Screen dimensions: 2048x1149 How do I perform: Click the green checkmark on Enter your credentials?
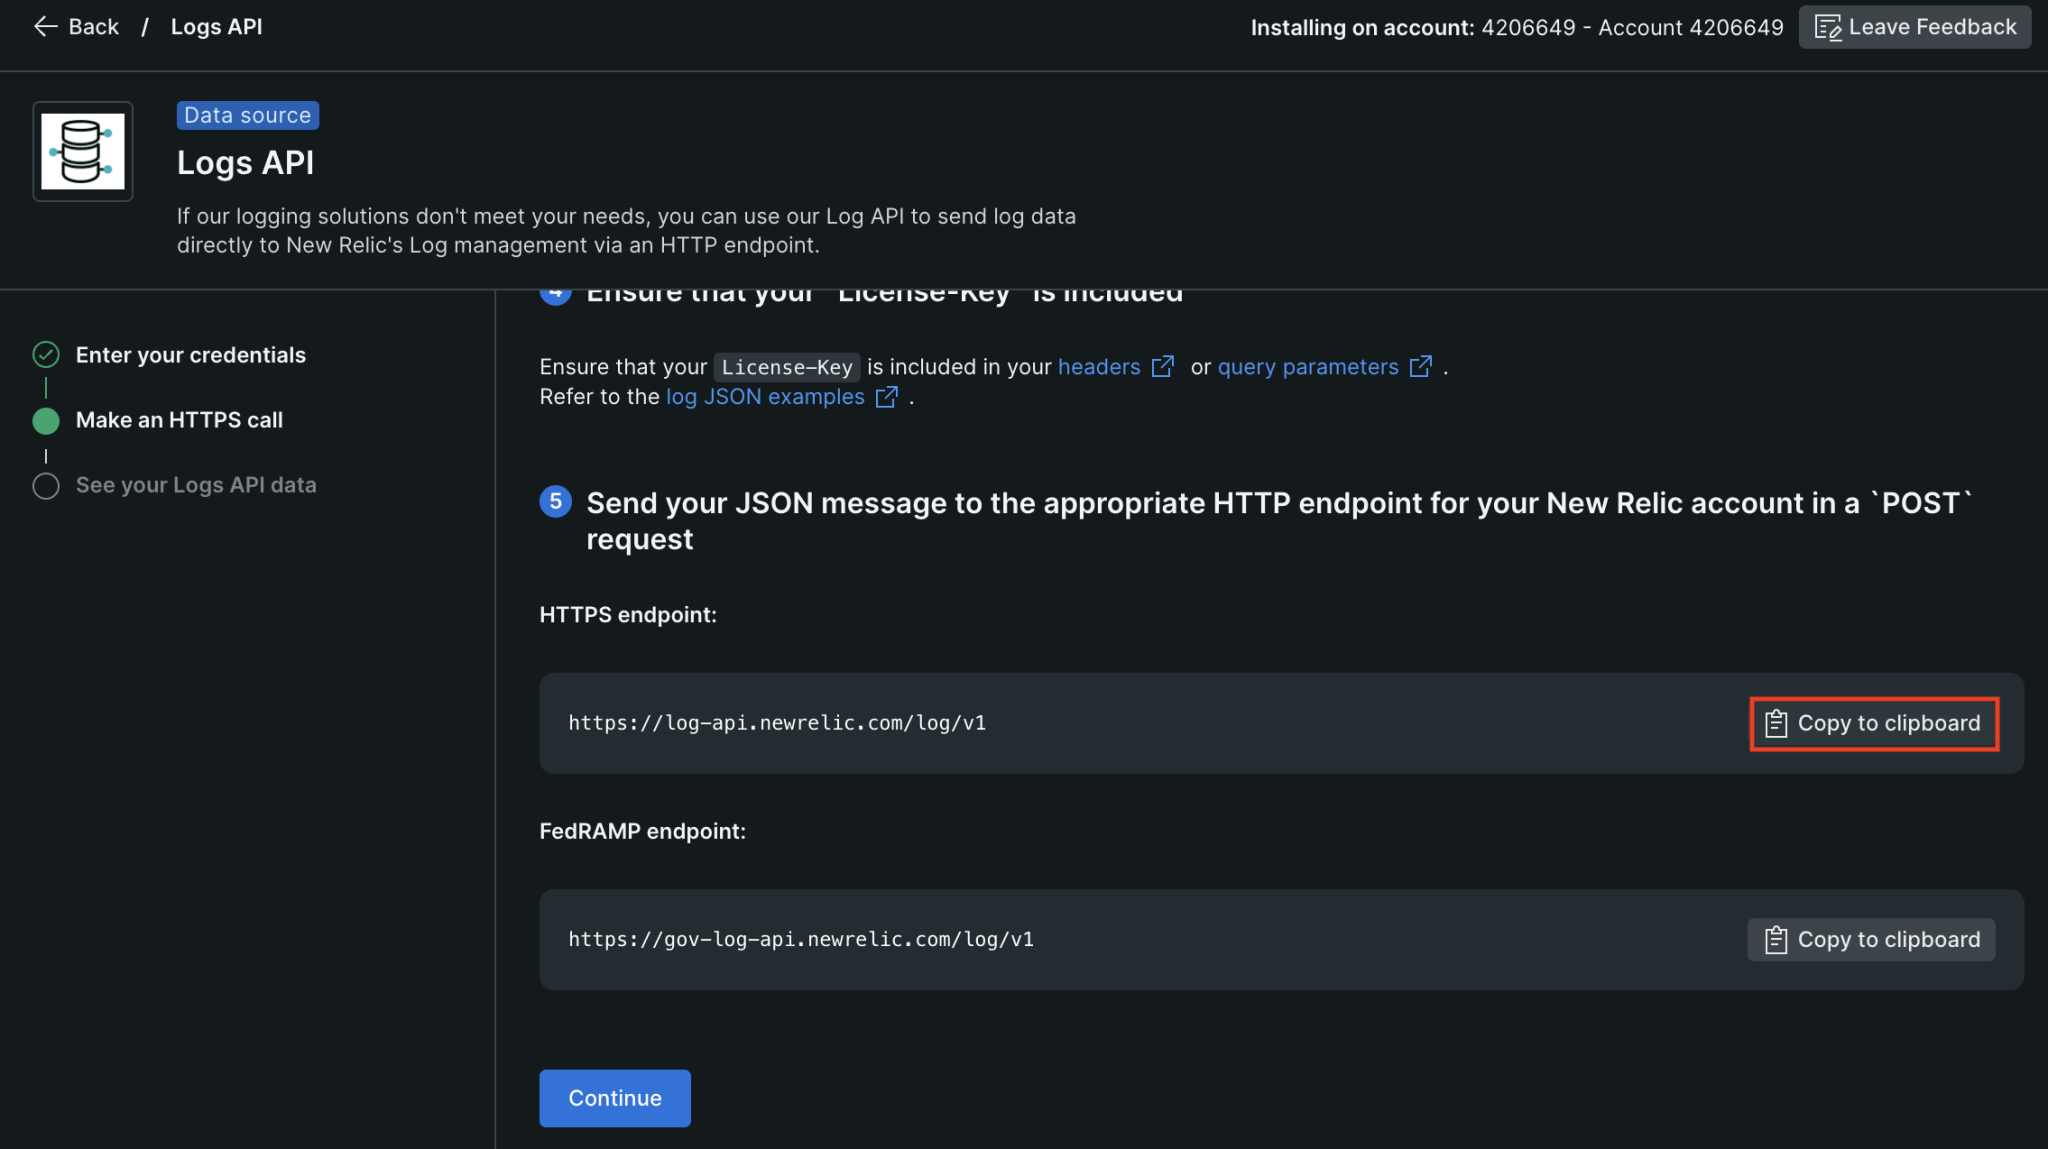[46, 354]
